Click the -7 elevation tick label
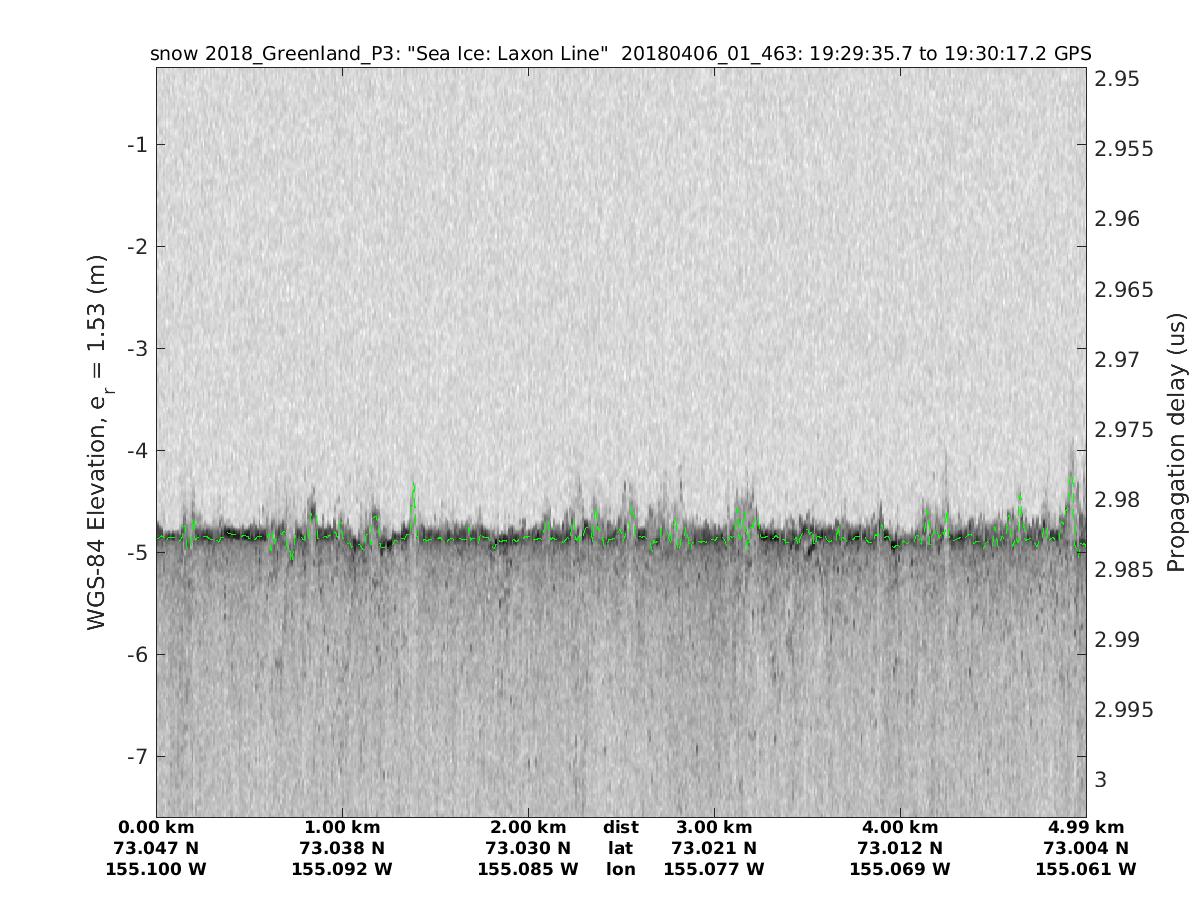 click(136, 756)
